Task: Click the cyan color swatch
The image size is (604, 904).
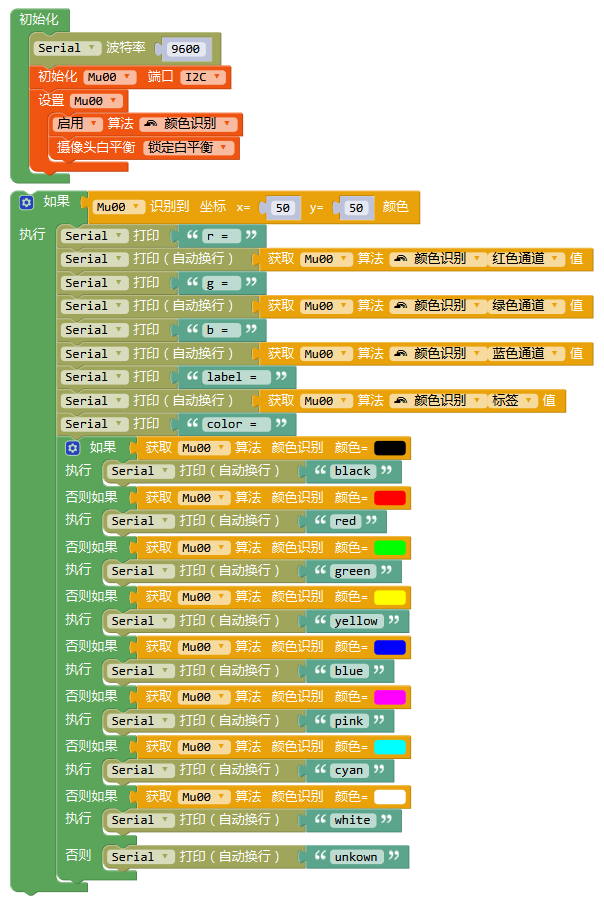Action: click(390, 747)
